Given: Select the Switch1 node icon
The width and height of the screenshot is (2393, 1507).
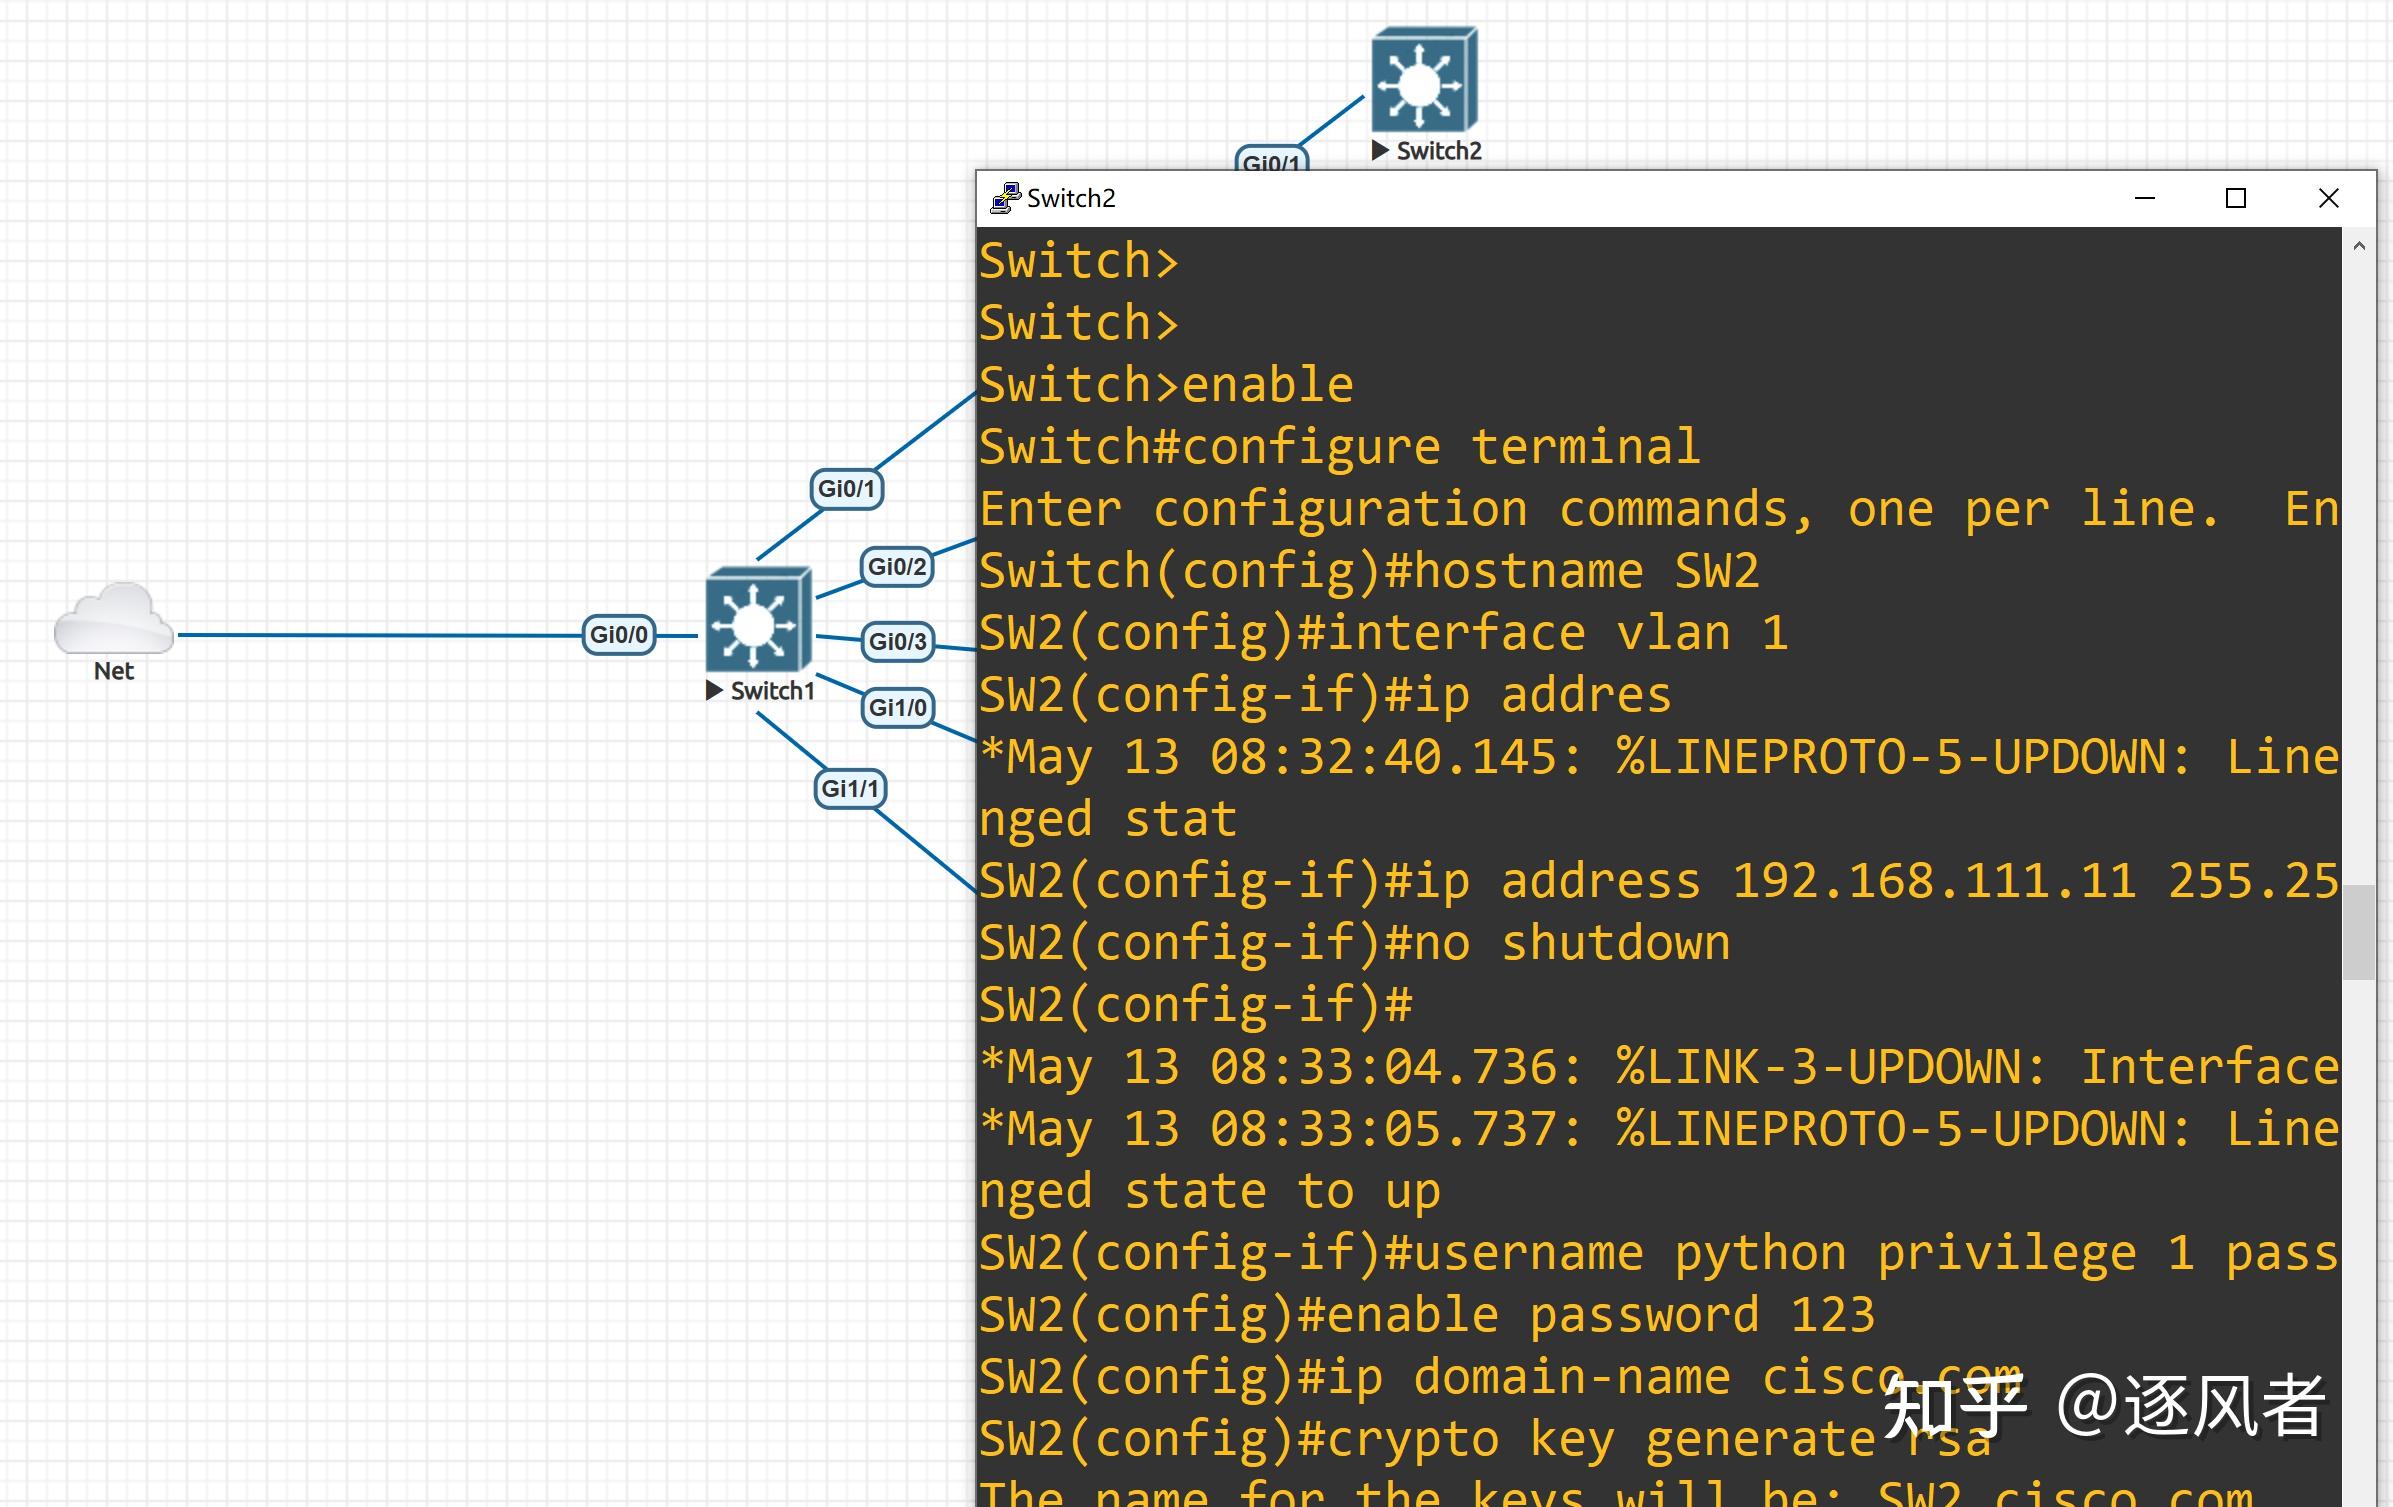Looking at the screenshot, I should [x=758, y=620].
